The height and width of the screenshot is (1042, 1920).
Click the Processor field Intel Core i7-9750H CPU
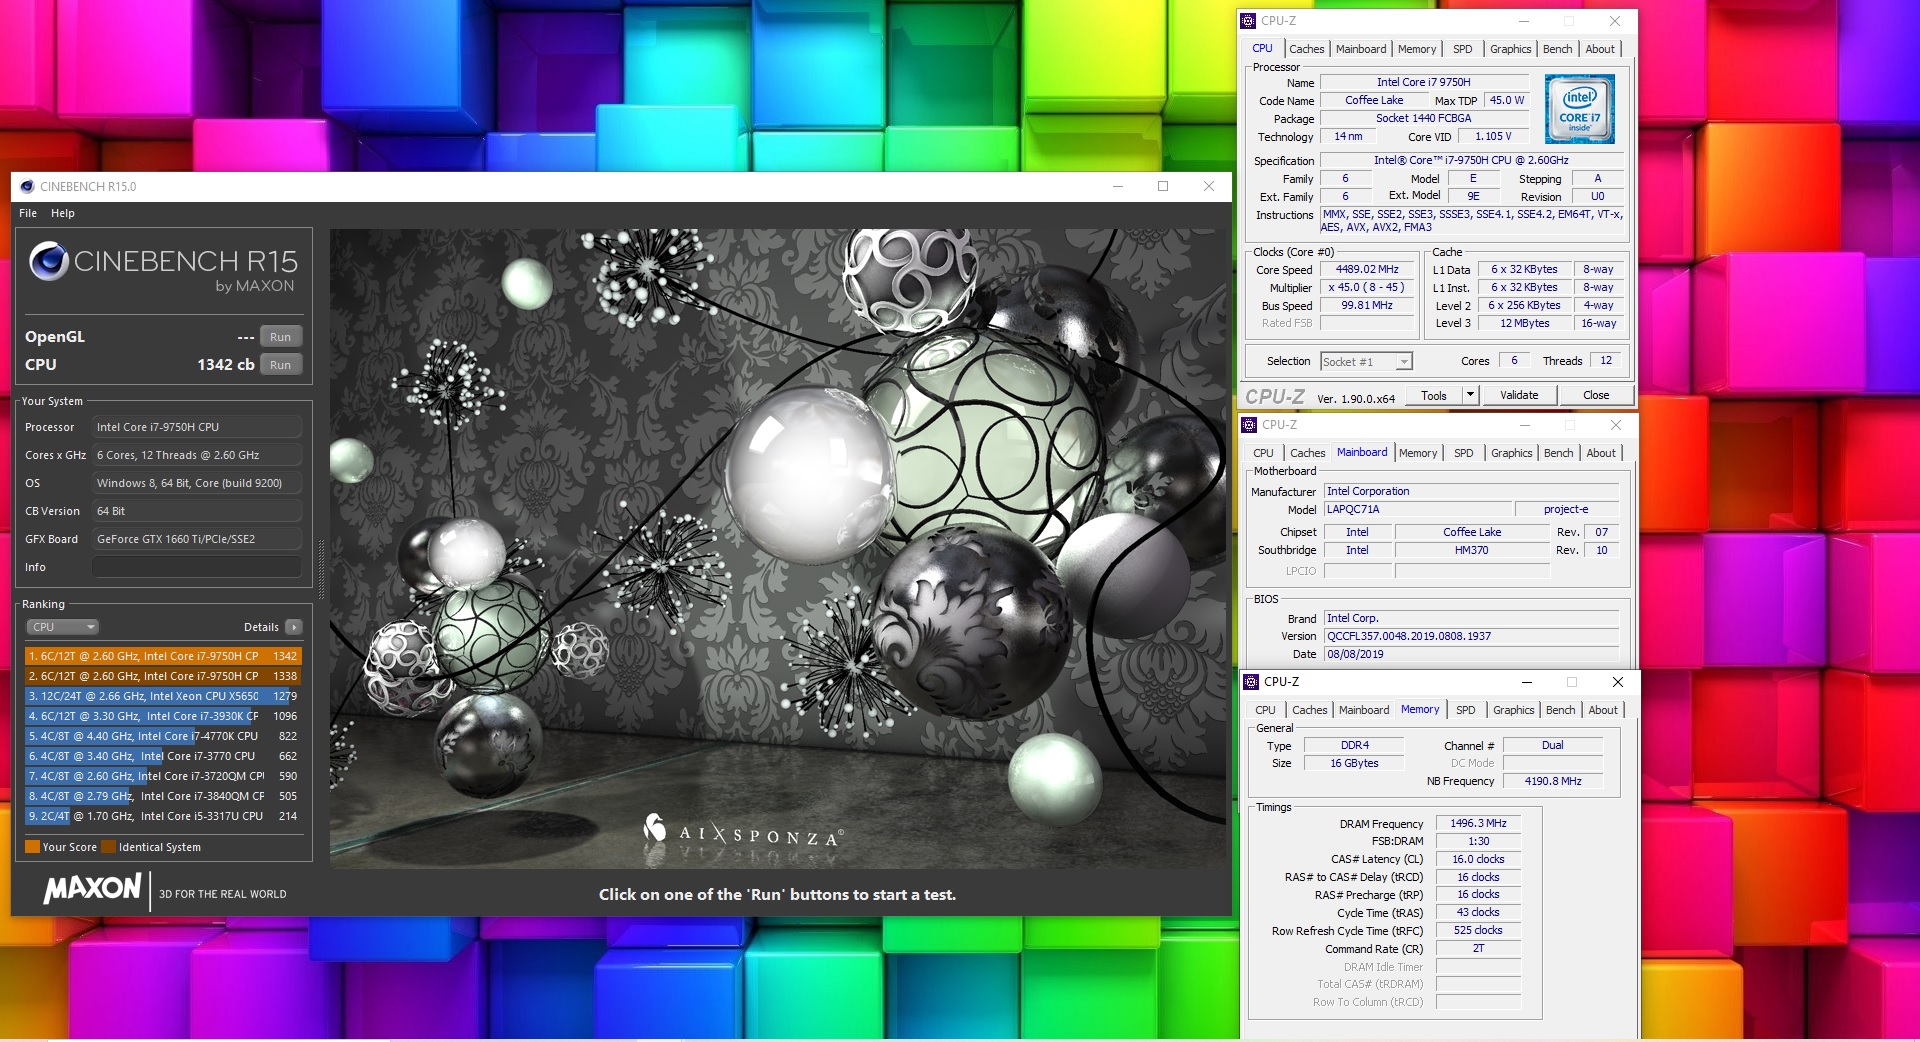click(x=197, y=427)
